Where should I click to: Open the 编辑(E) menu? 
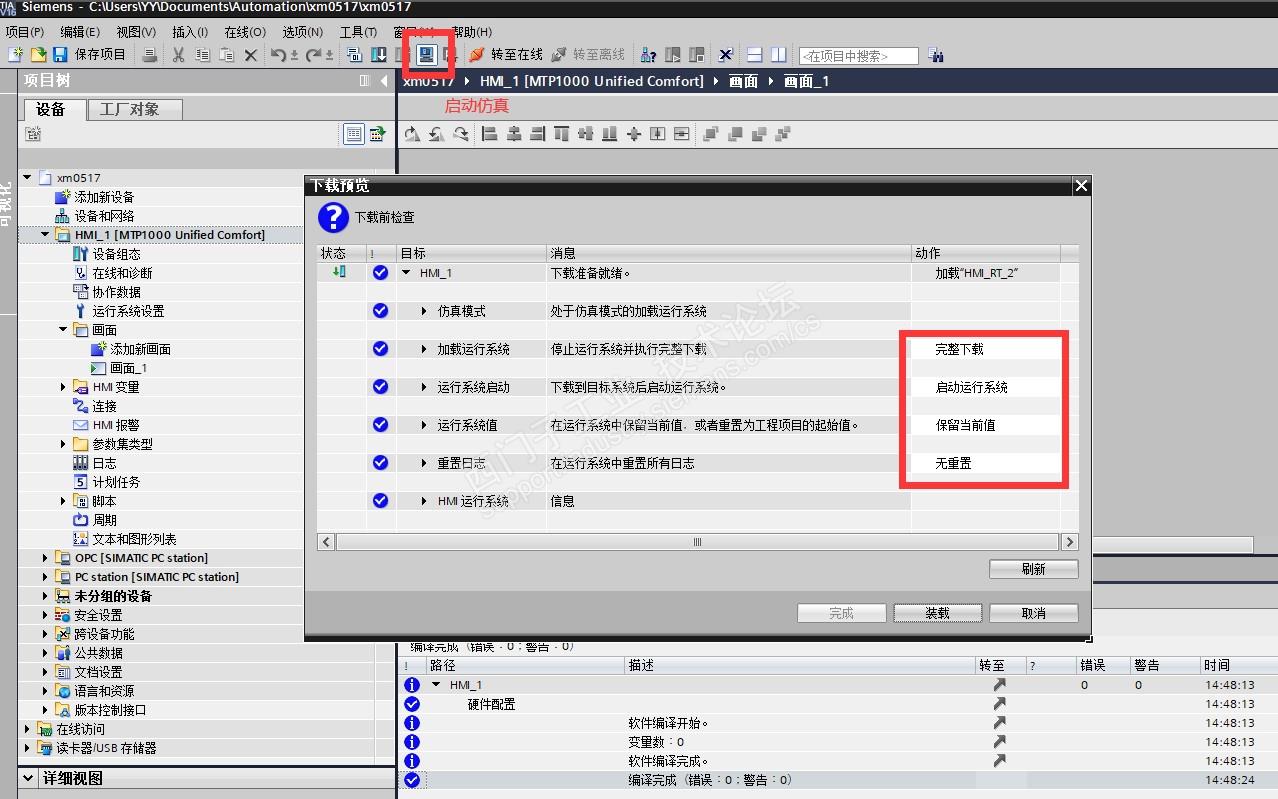80,32
